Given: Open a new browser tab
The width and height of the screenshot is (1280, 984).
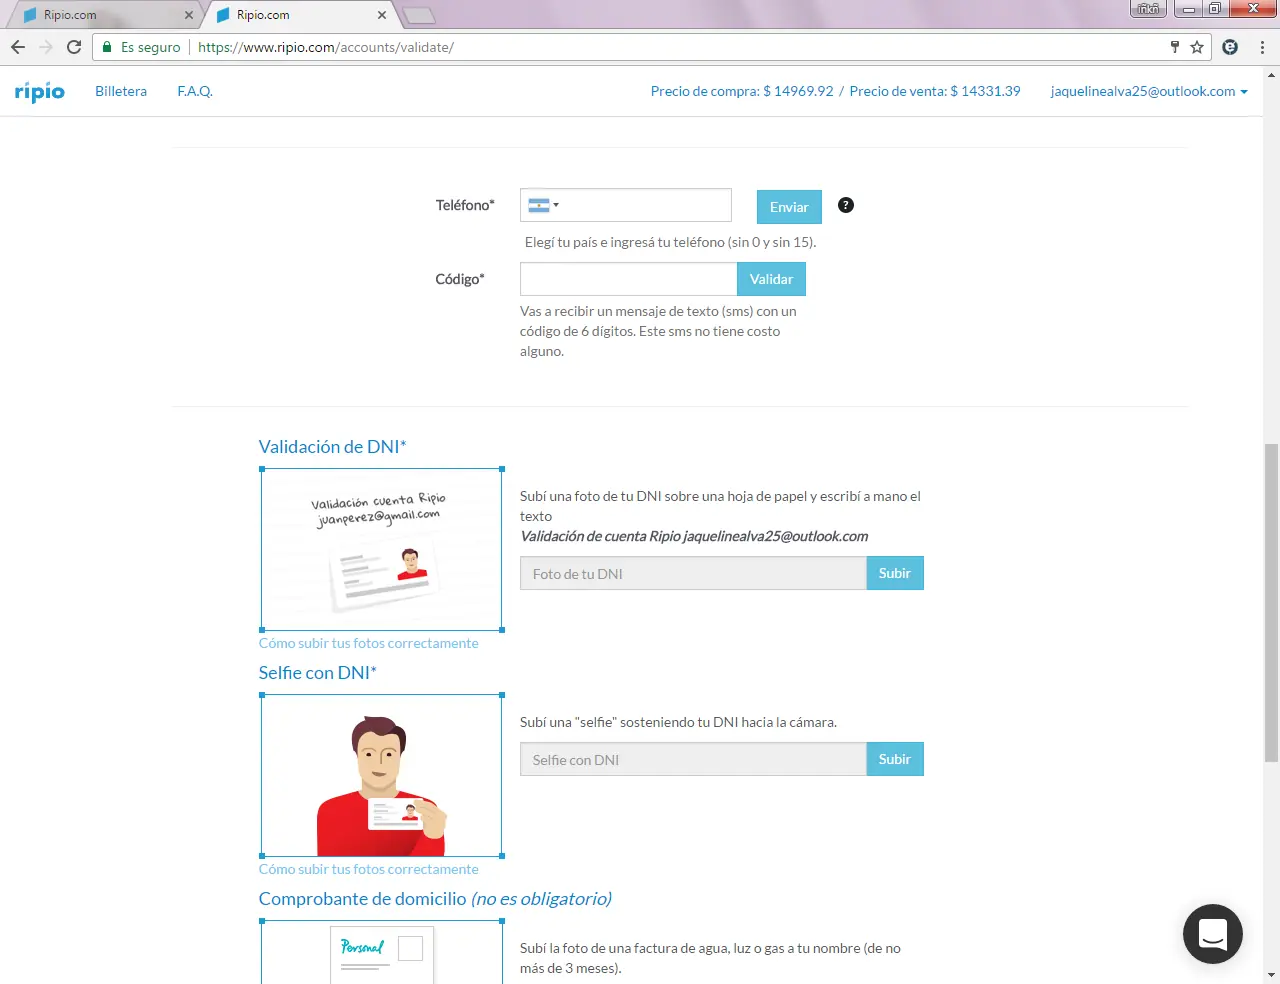Looking at the screenshot, I should pos(418,15).
